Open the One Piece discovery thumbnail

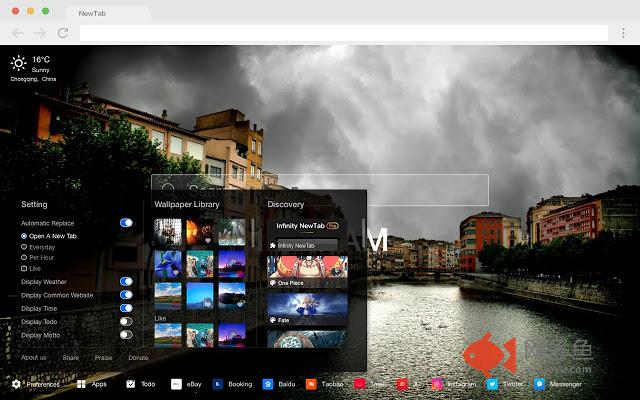tap(307, 271)
